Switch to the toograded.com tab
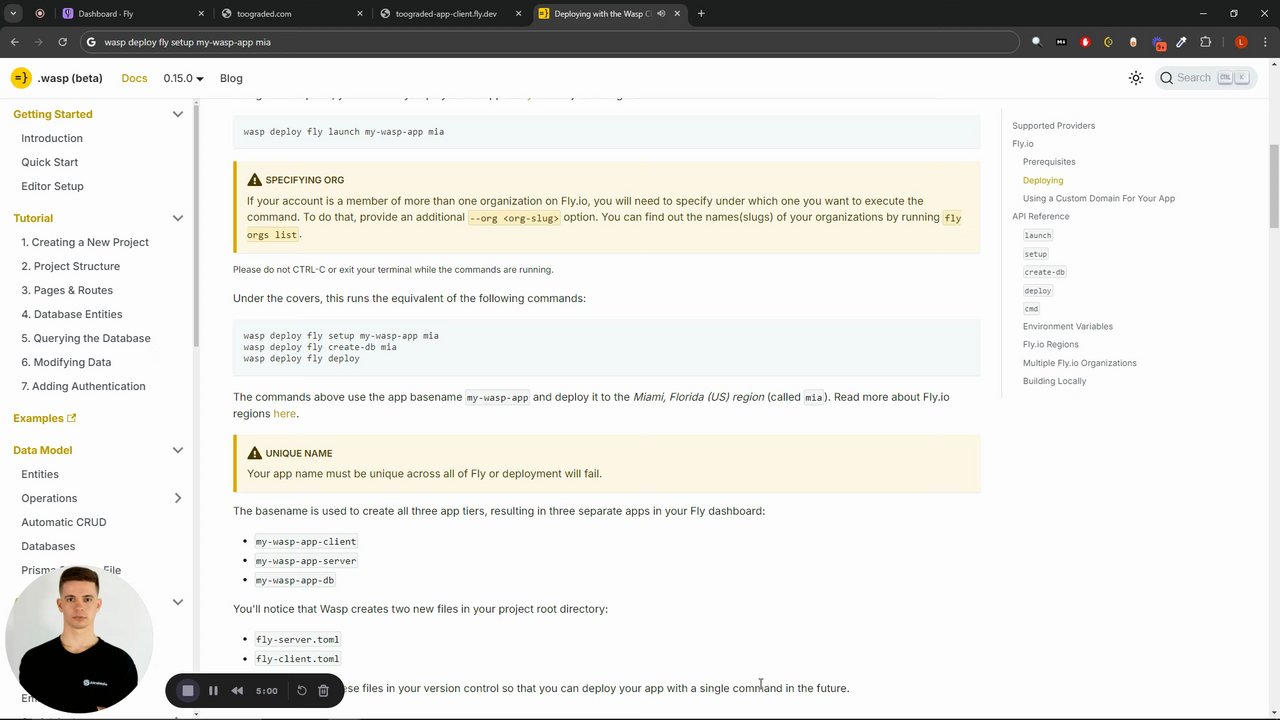The image size is (1280, 720). [x=290, y=14]
